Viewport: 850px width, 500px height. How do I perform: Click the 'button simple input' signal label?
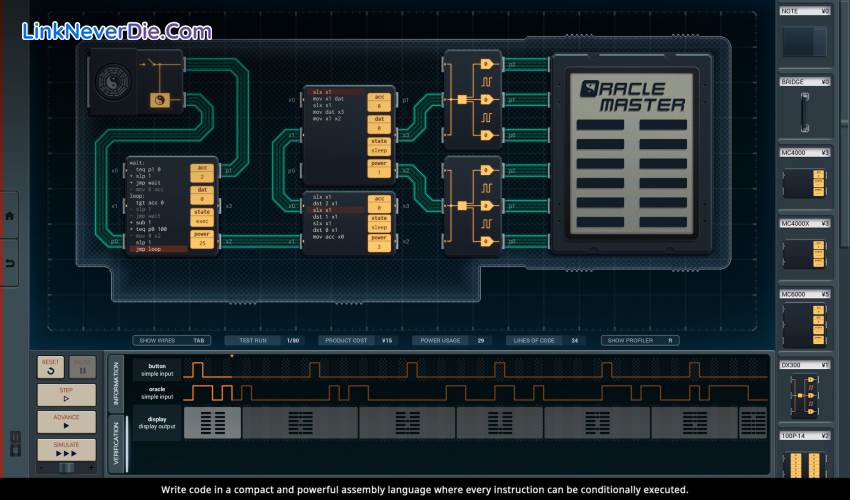pos(157,370)
